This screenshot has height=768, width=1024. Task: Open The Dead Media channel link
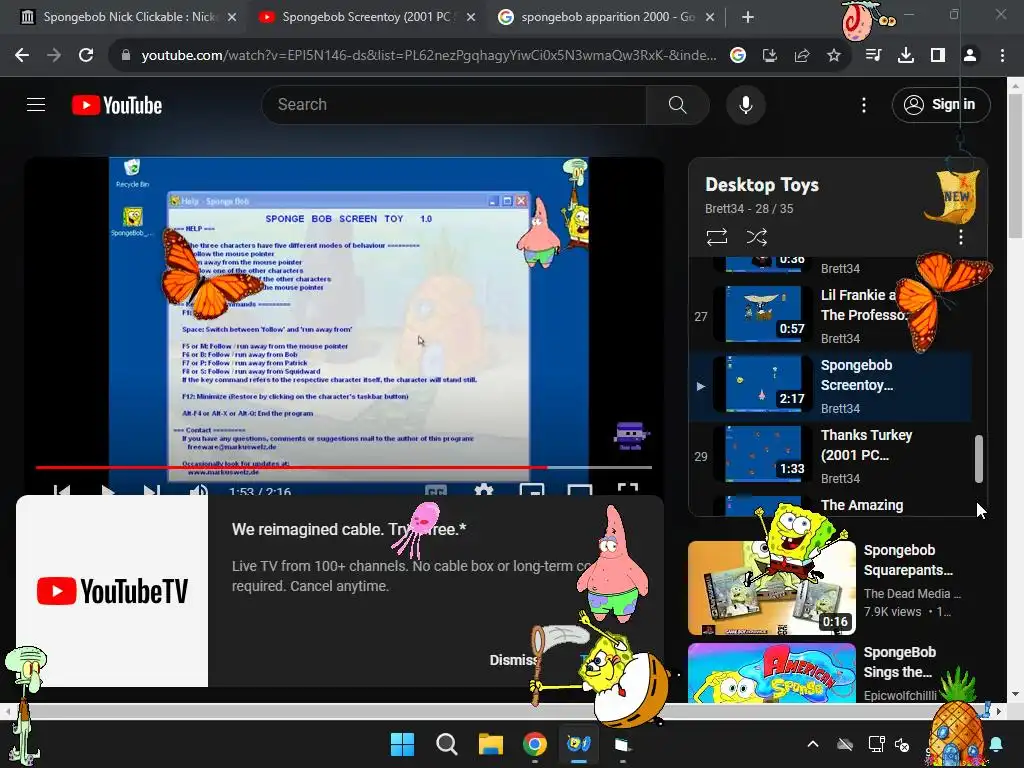[912, 594]
